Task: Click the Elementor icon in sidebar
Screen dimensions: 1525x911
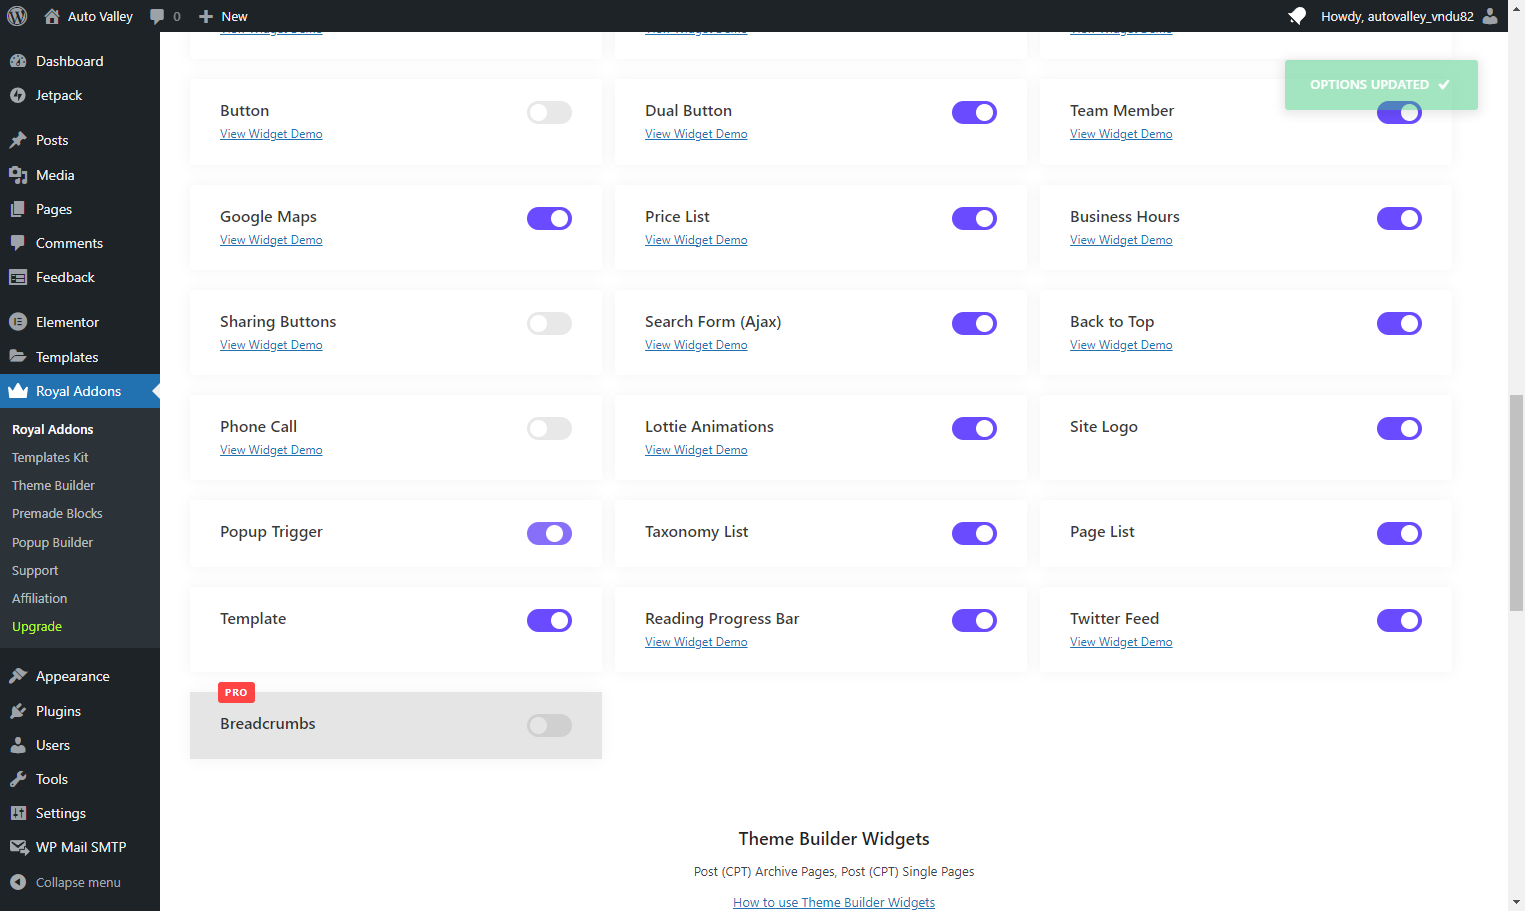Action: point(18,322)
